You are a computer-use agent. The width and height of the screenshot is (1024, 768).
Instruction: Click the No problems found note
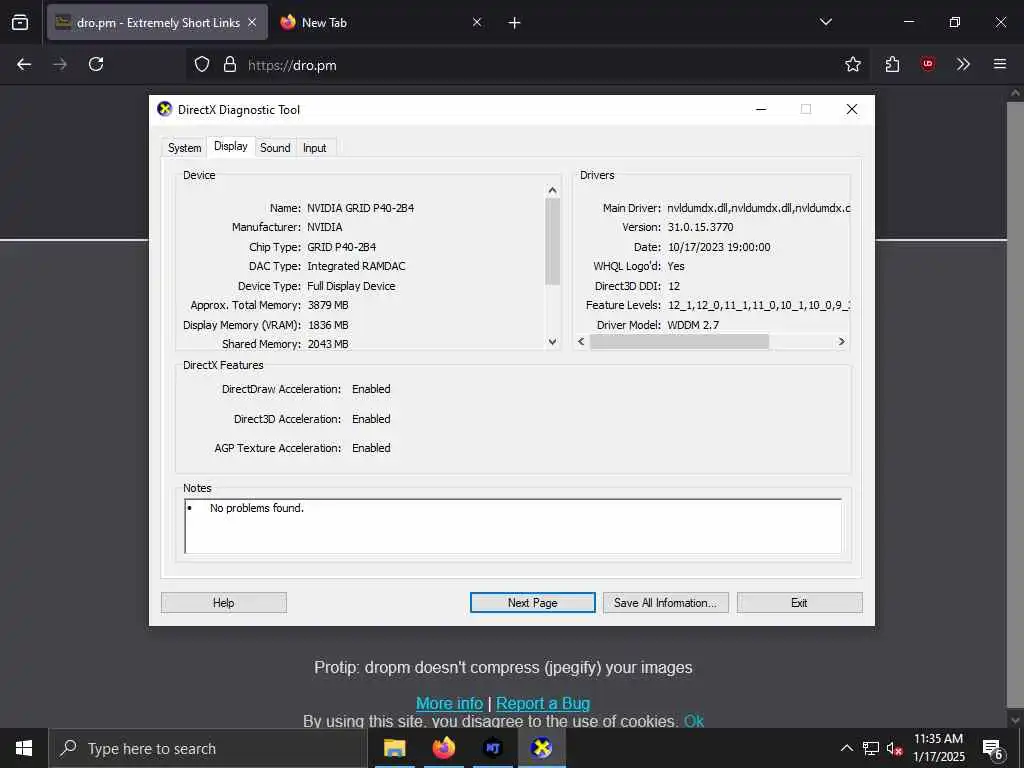[x=257, y=508]
